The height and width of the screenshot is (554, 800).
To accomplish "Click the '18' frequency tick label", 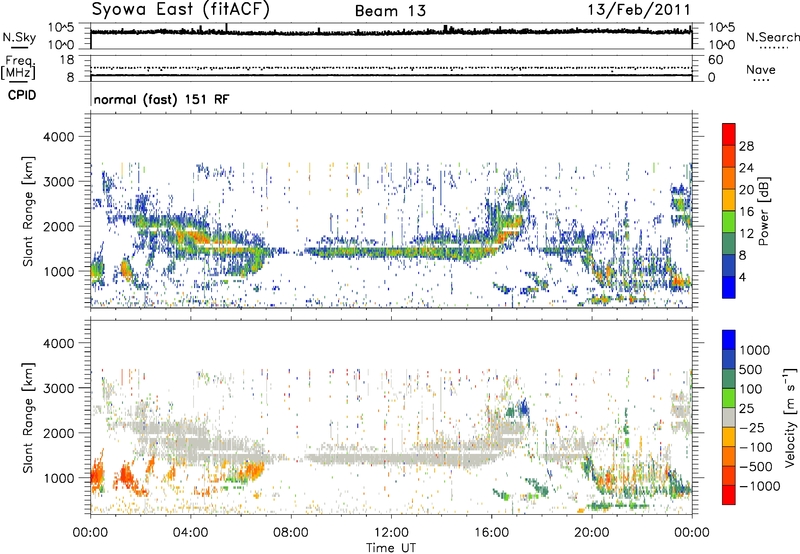I will (x=67, y=60).
